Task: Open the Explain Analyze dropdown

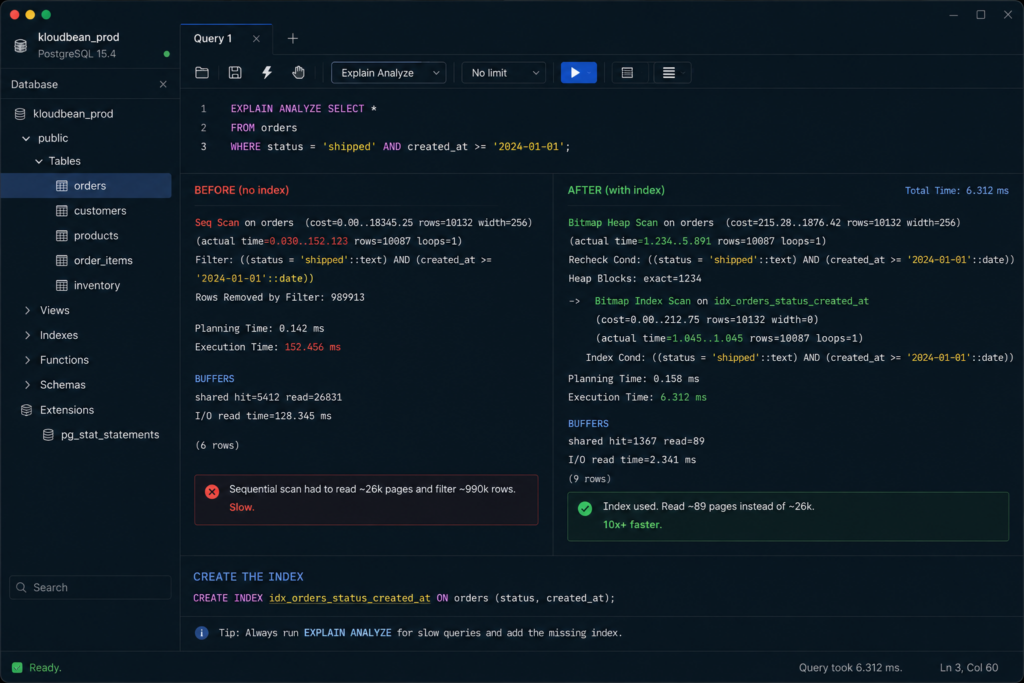Action: click(389, 72)
